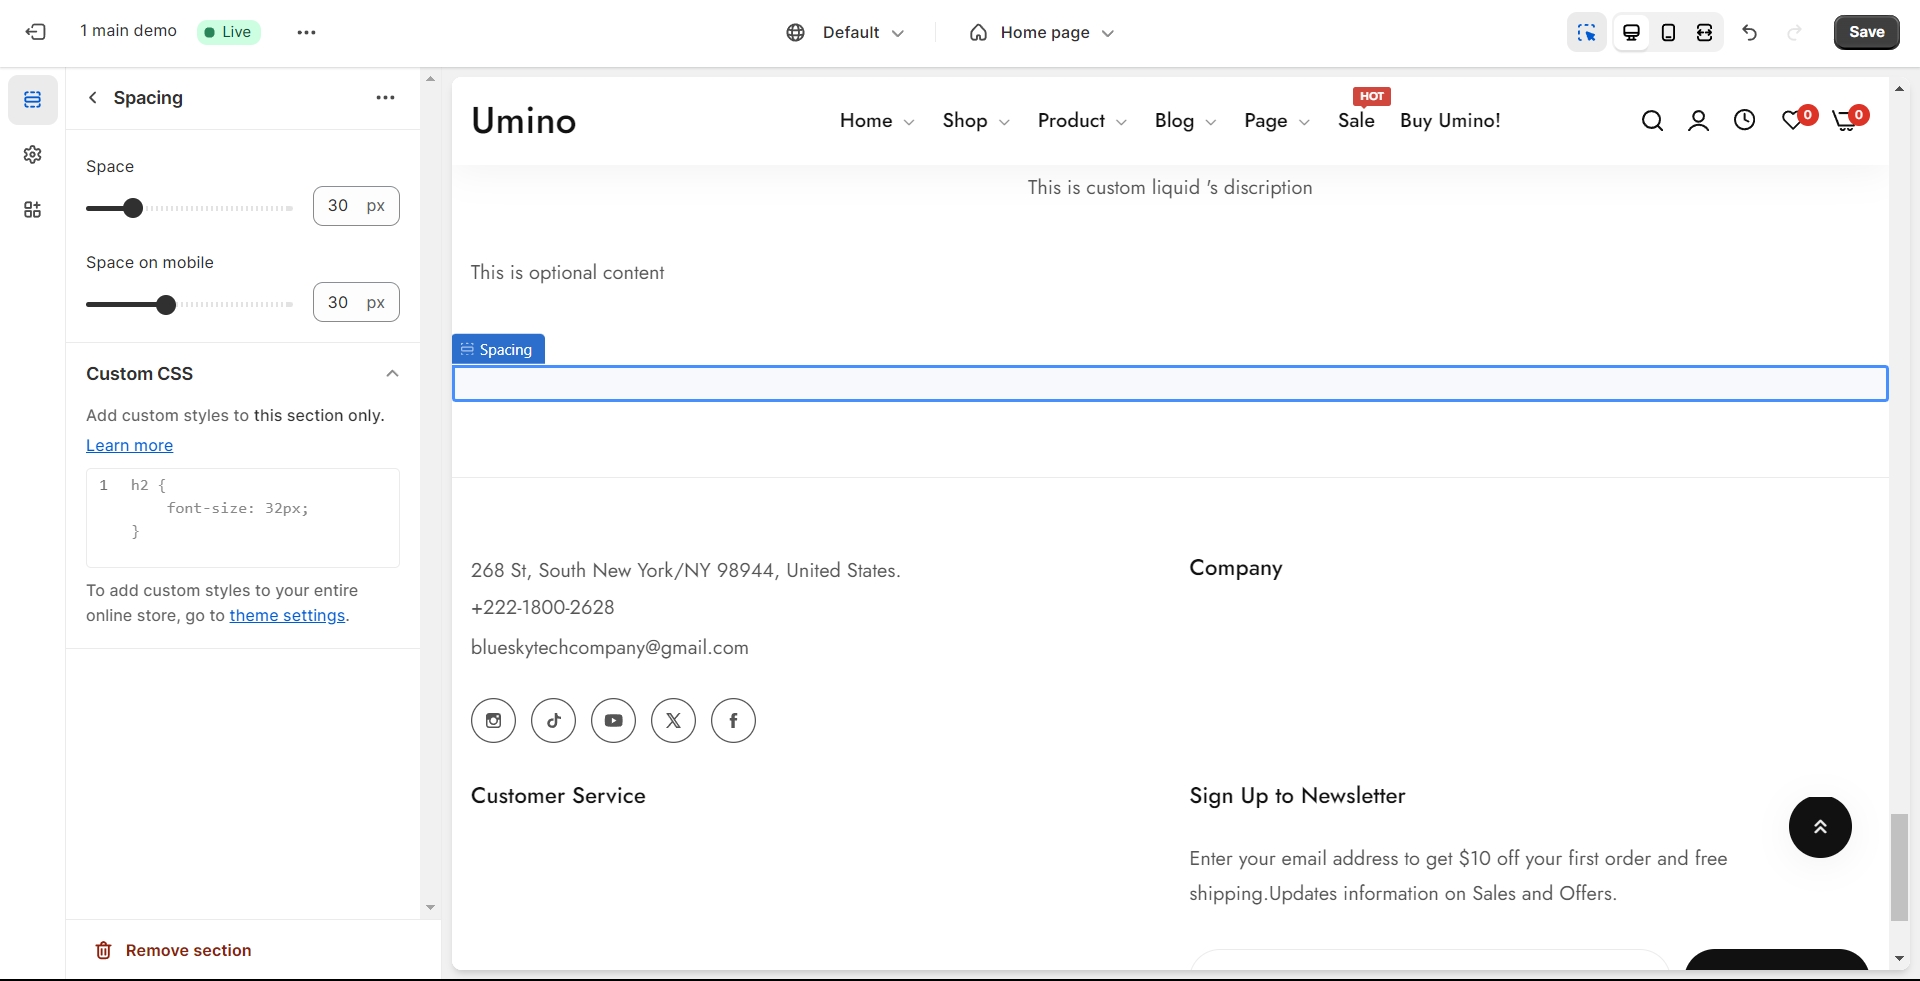This screenshot has width=1920, height=981.
Task: Click the search icon in store header
Action: click(x=1652, y=121)
